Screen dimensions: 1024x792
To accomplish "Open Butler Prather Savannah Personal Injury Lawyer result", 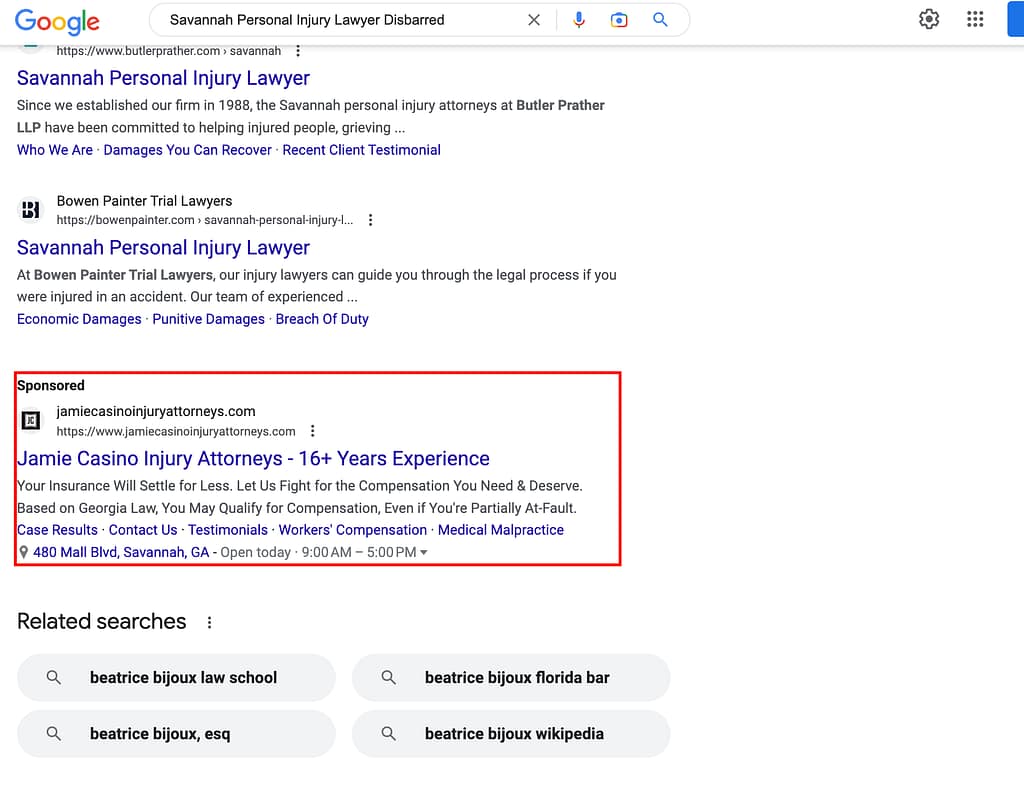I will 163,78.
